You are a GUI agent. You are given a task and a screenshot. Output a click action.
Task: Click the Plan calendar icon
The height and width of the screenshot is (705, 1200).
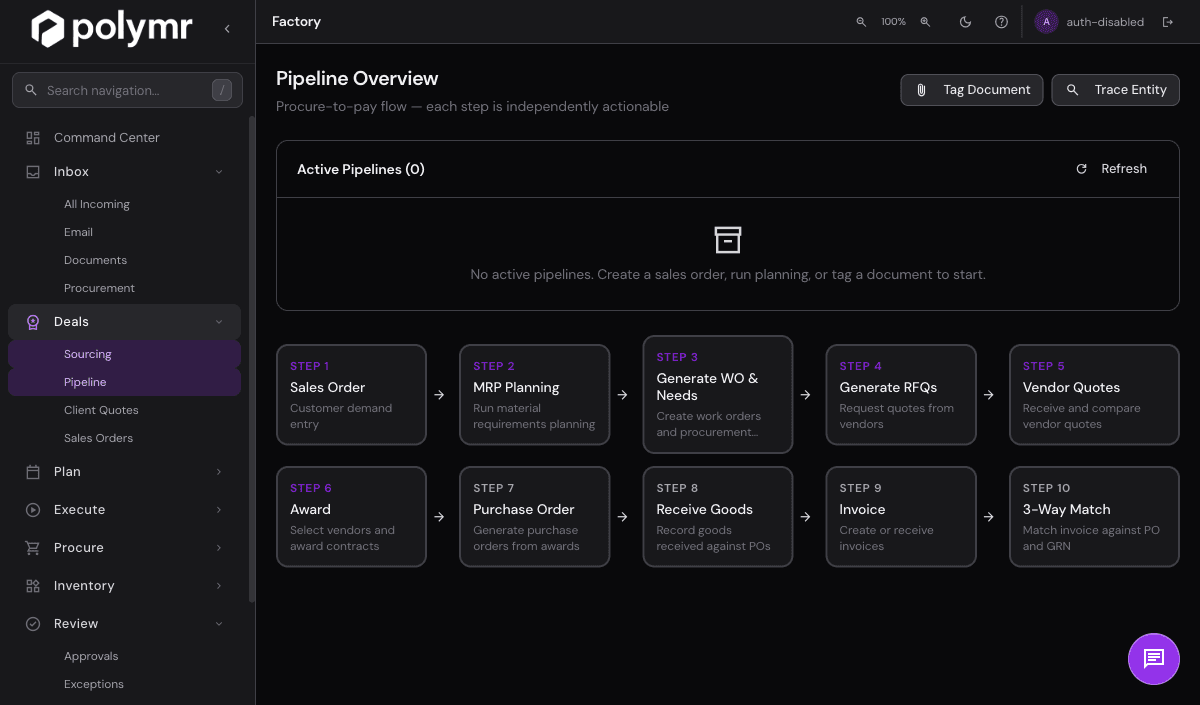33,472
